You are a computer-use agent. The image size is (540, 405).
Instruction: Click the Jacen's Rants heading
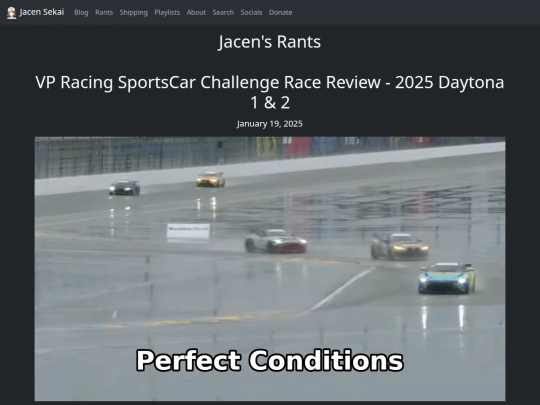270,42
